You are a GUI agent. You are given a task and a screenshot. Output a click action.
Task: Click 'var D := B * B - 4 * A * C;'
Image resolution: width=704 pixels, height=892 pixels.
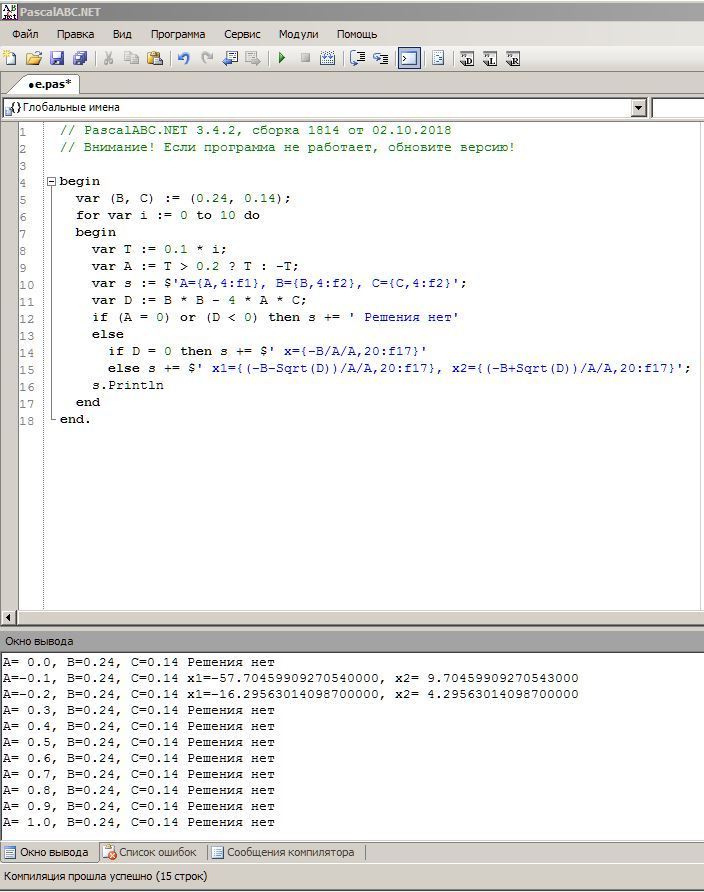pos(199,301)
